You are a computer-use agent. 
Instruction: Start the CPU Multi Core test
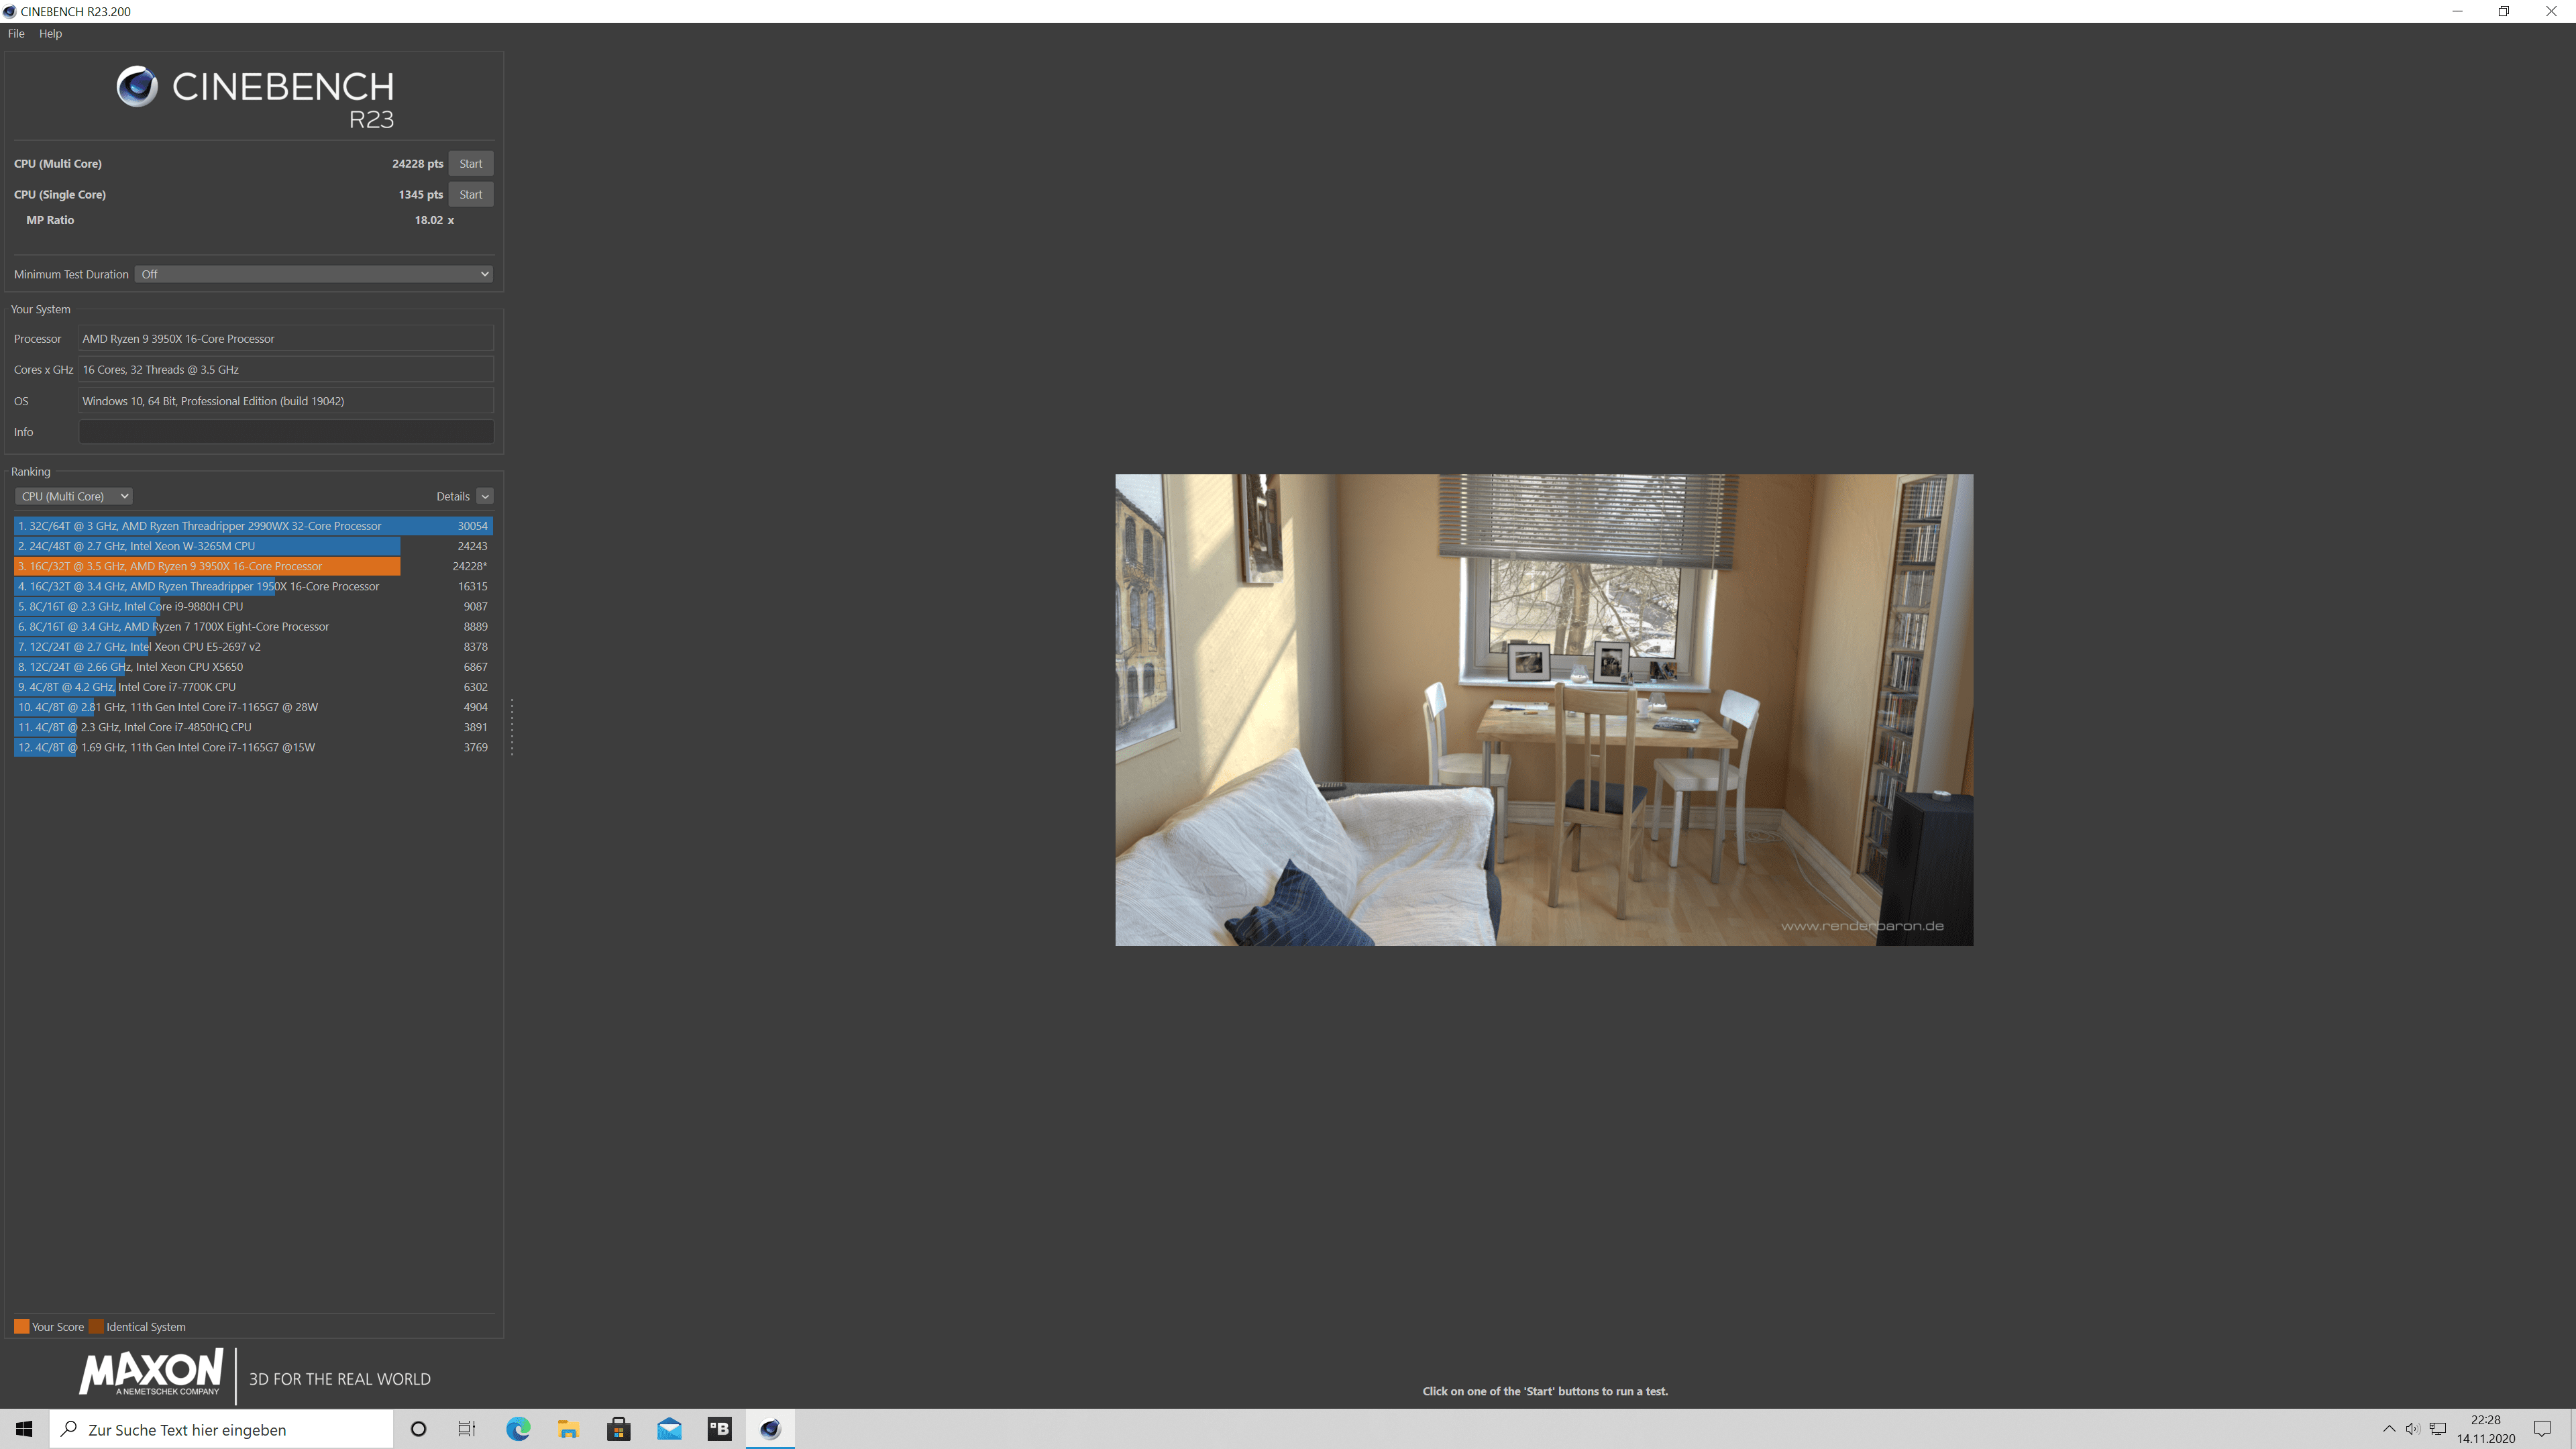470,164
